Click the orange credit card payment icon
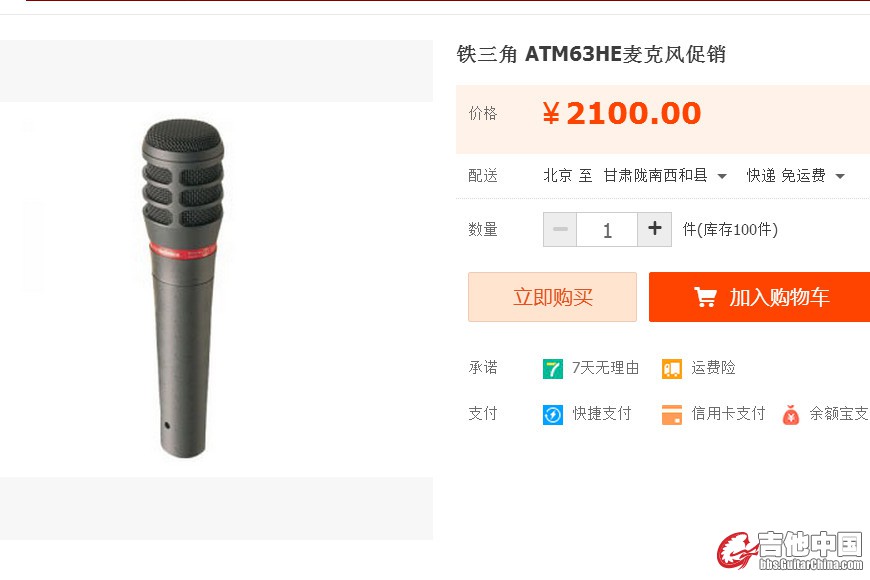 (x=671, y=415)
